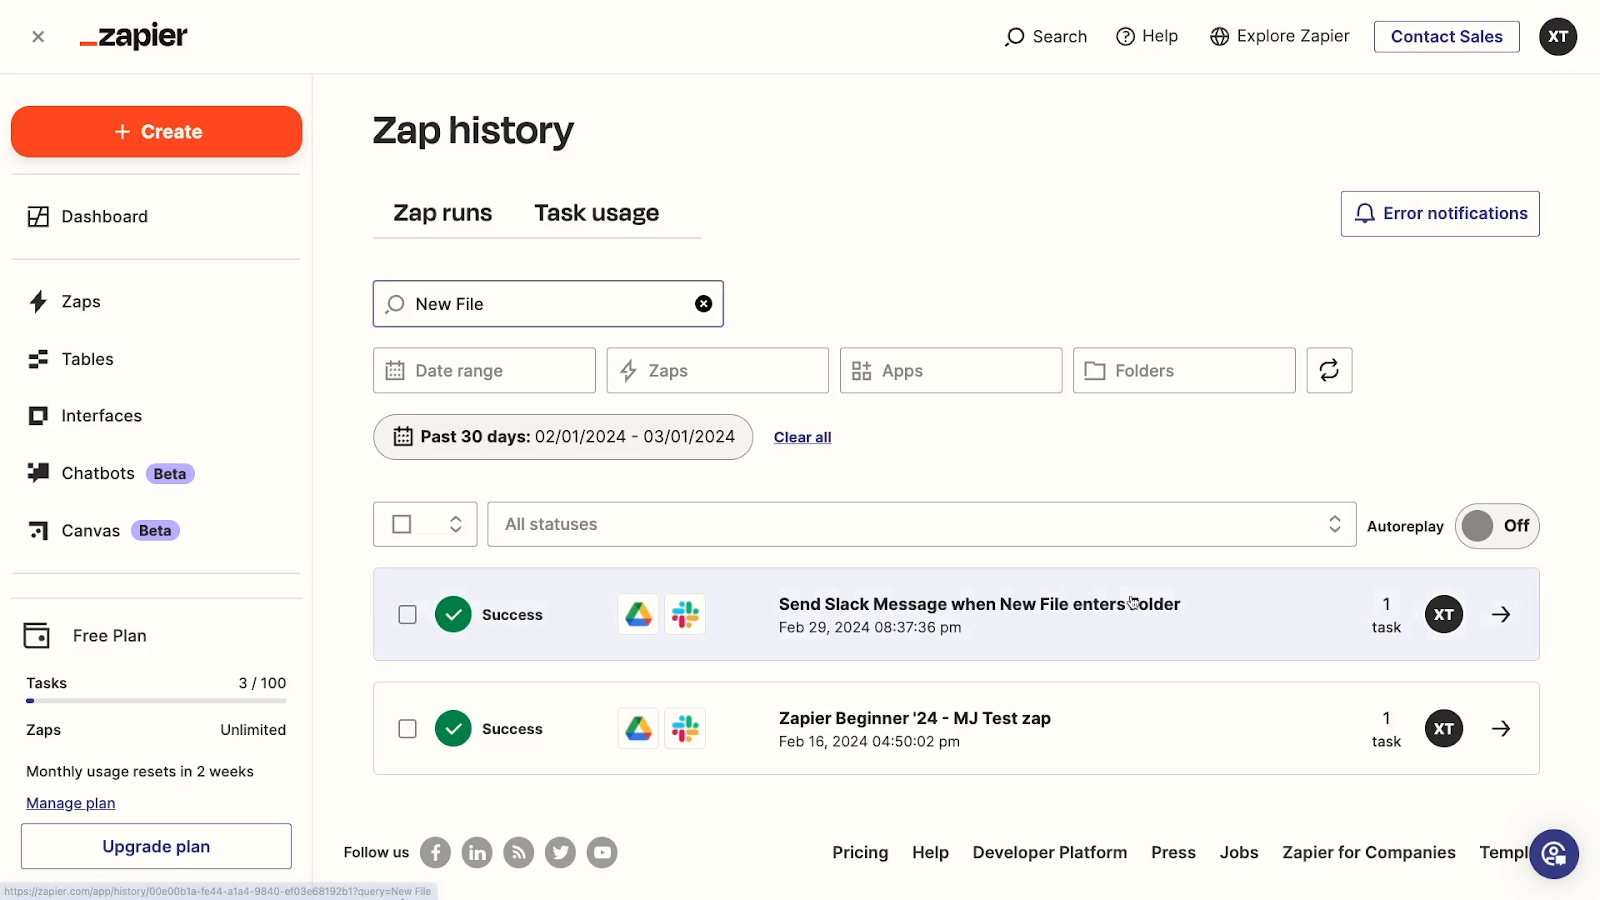Click the Zapier logo

[133, 37]
